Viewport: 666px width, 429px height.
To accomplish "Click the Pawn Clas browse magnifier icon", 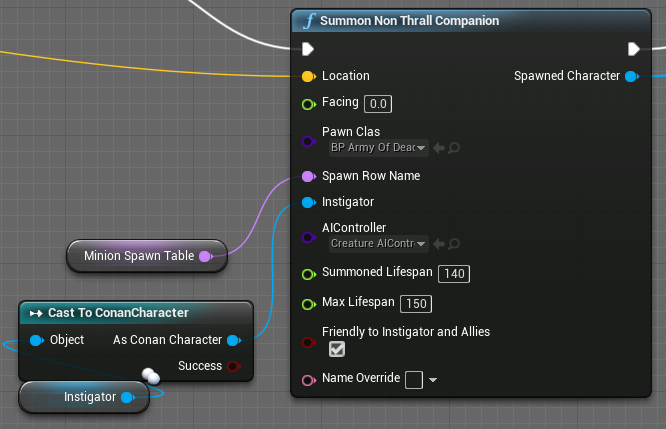I will click(454, 148).
